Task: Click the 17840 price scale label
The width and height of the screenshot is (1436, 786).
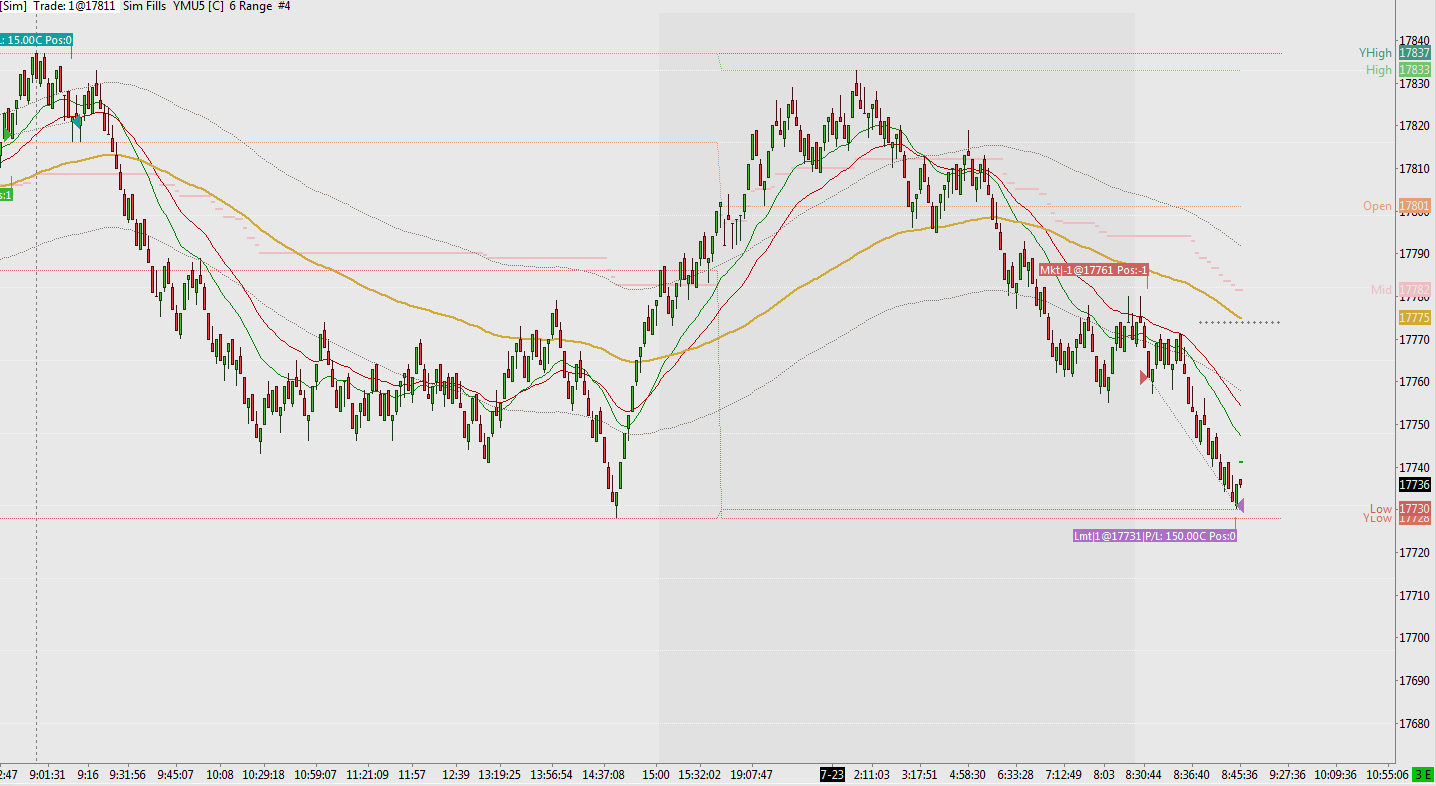Action: (x=1415, y=40)
